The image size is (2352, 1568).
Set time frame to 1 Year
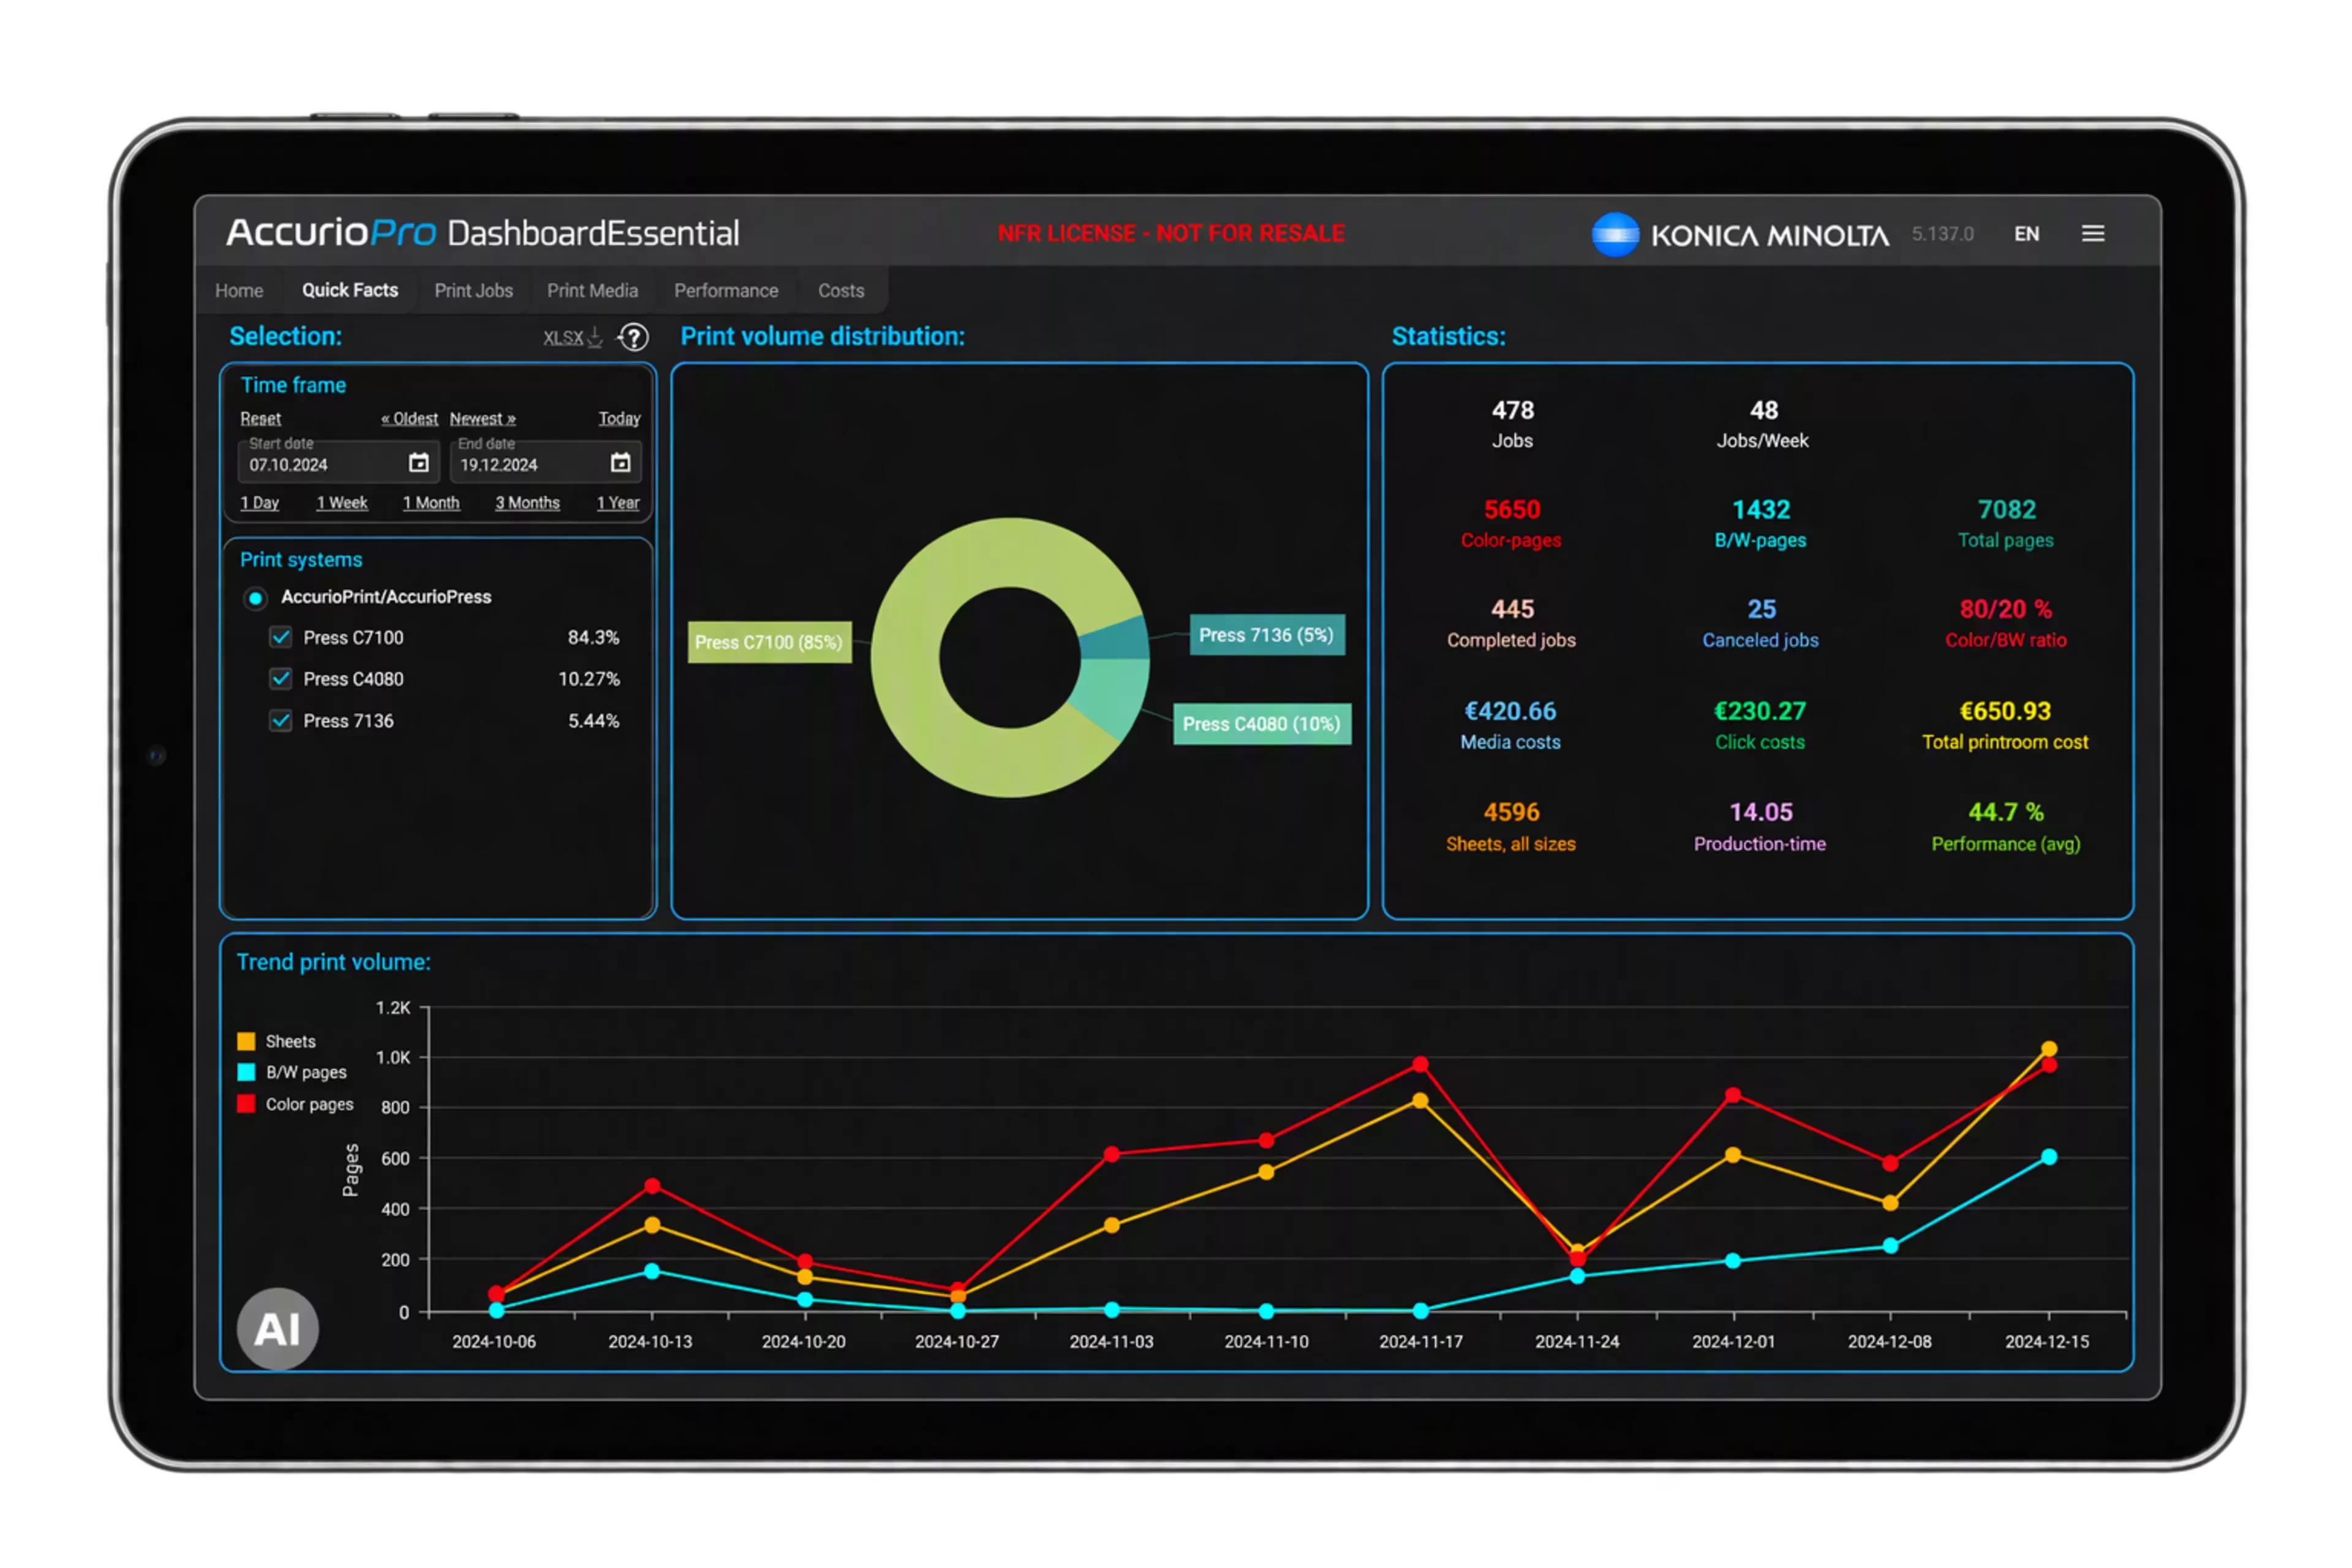[618, 502]
